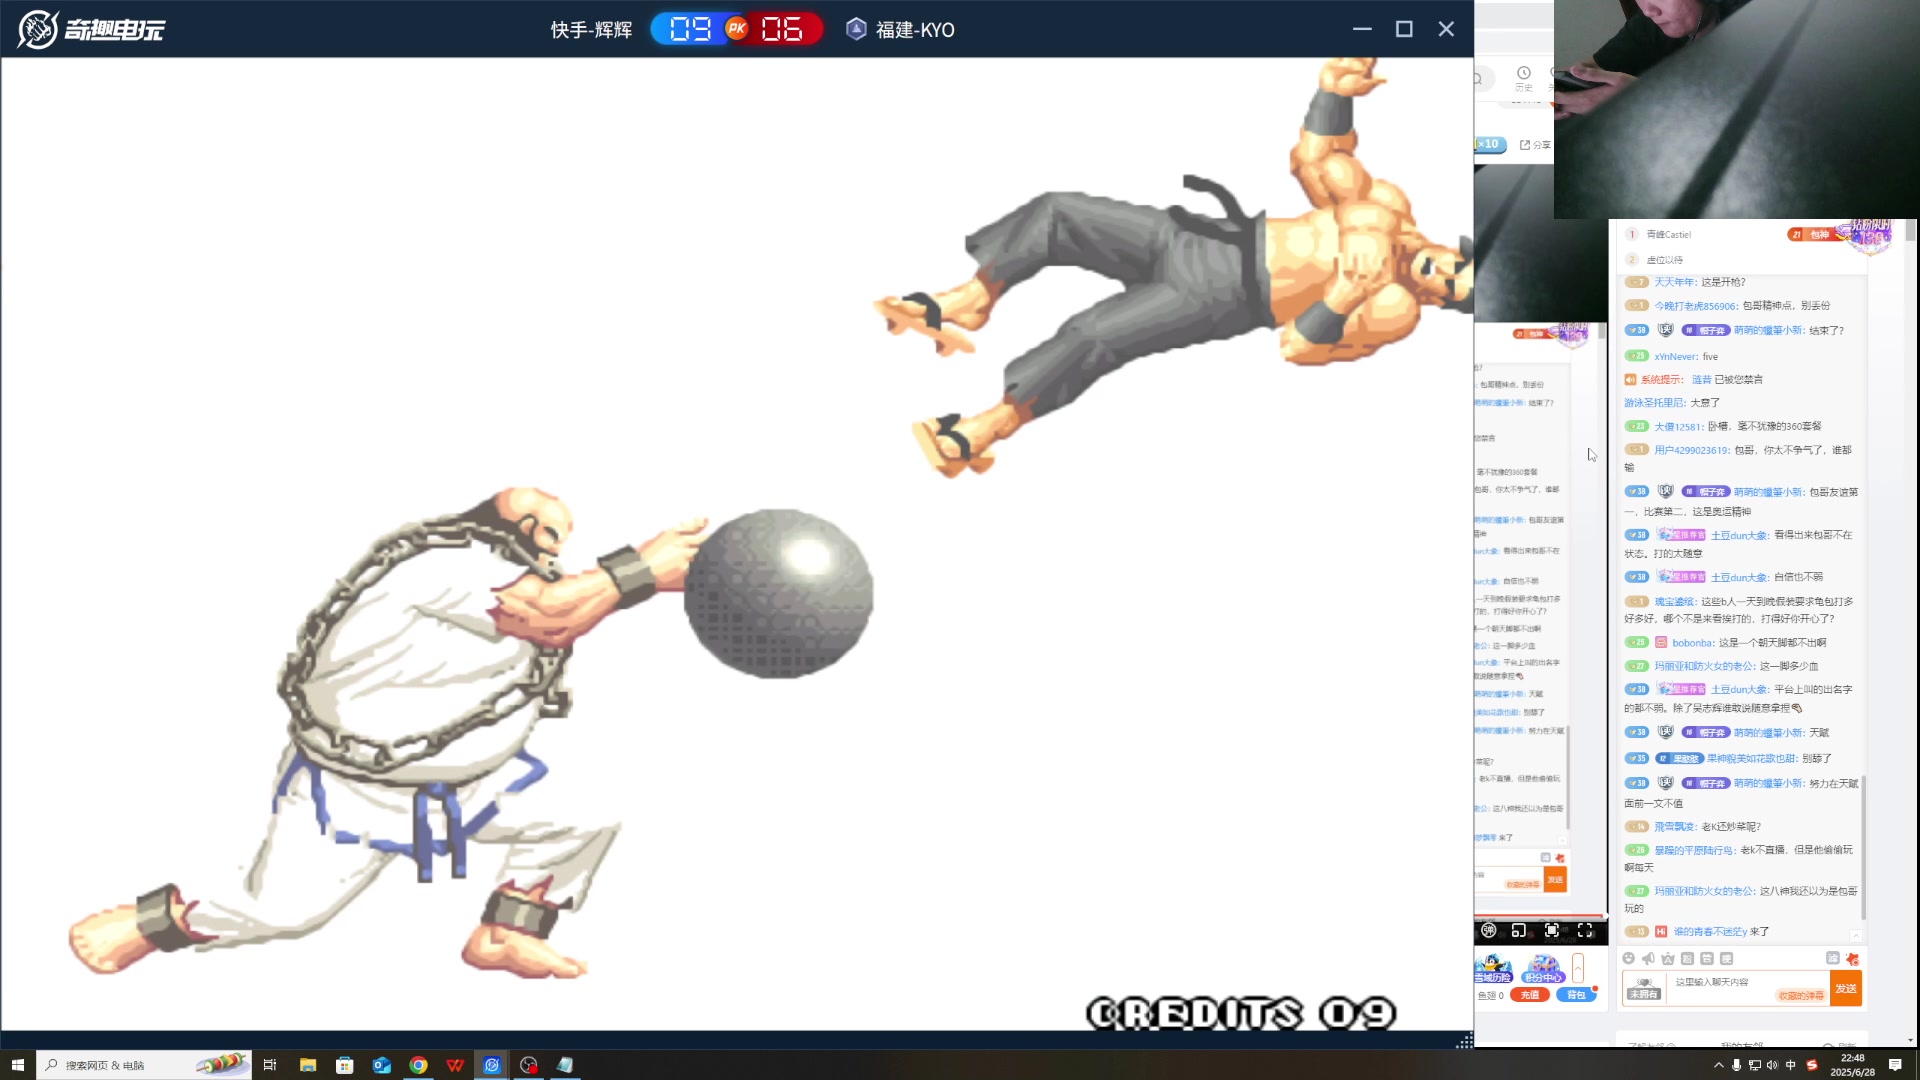Click the 奇趣电玩 logo
The height and width of the screenshot is (1080, 1920).
pyautogui.click(x=91, y=29)
